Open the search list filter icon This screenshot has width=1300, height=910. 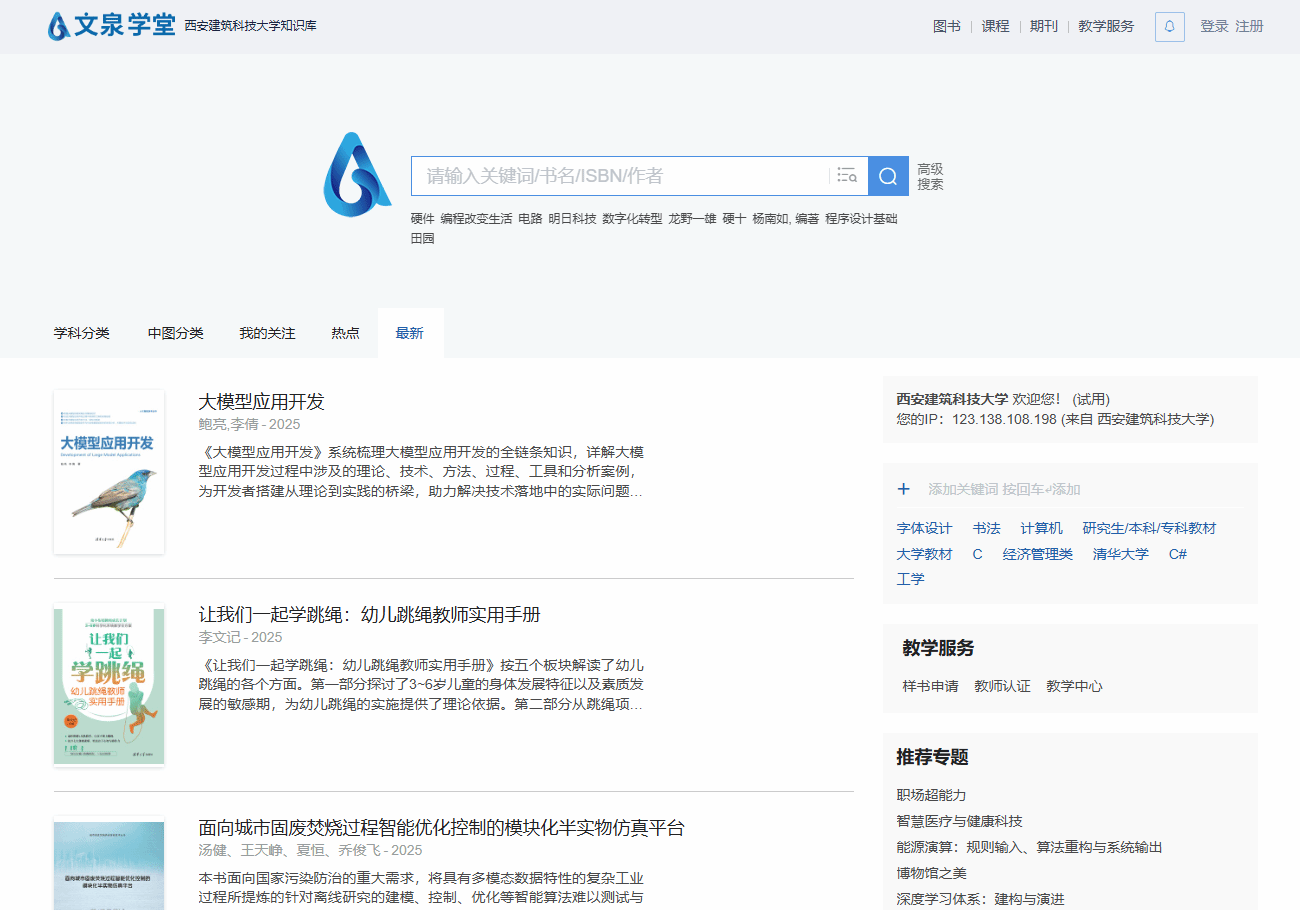coord(847,176)
